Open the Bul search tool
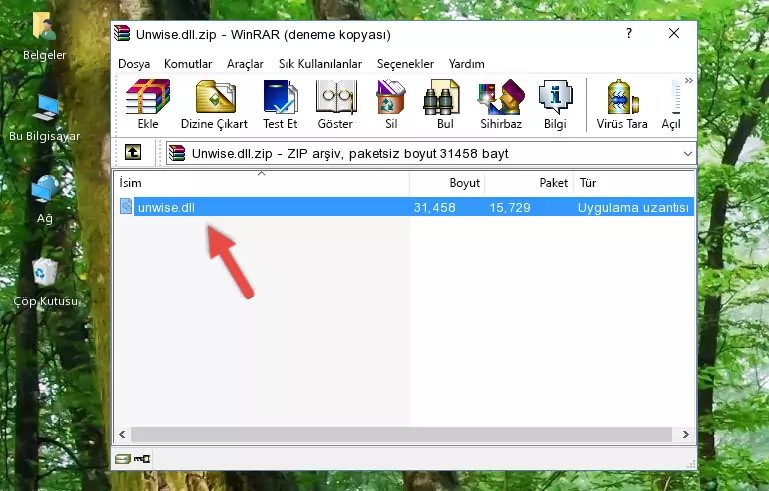This screenshot has width=769, height=491. pos(444,104)
